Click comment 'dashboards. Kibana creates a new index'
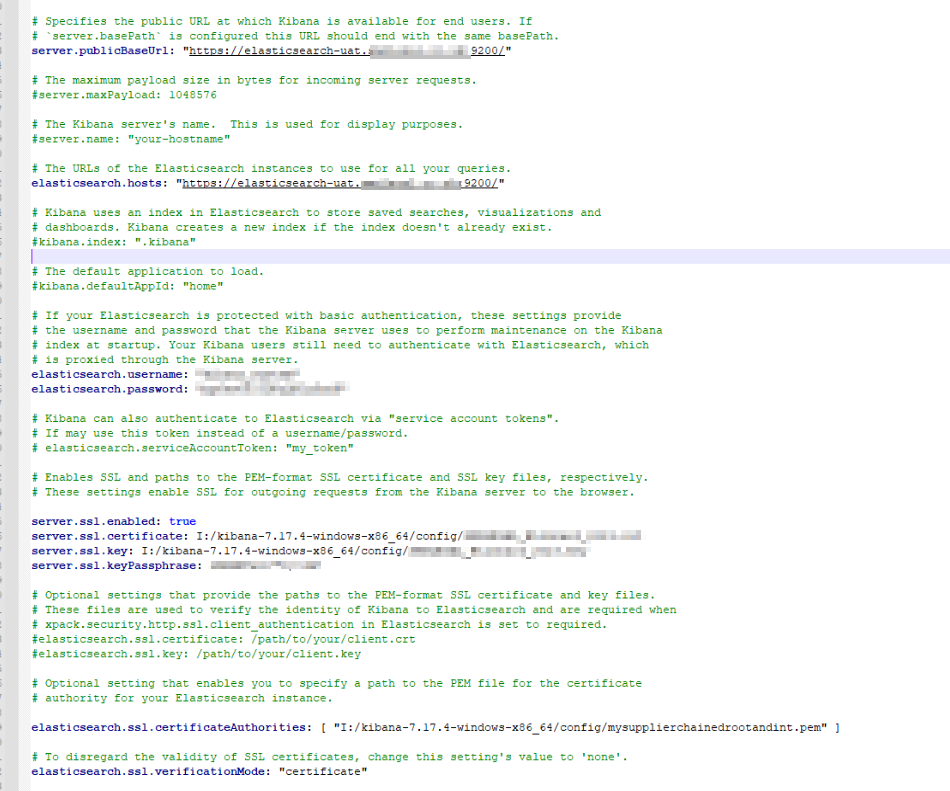950x791 pixels. coord(292,227)
